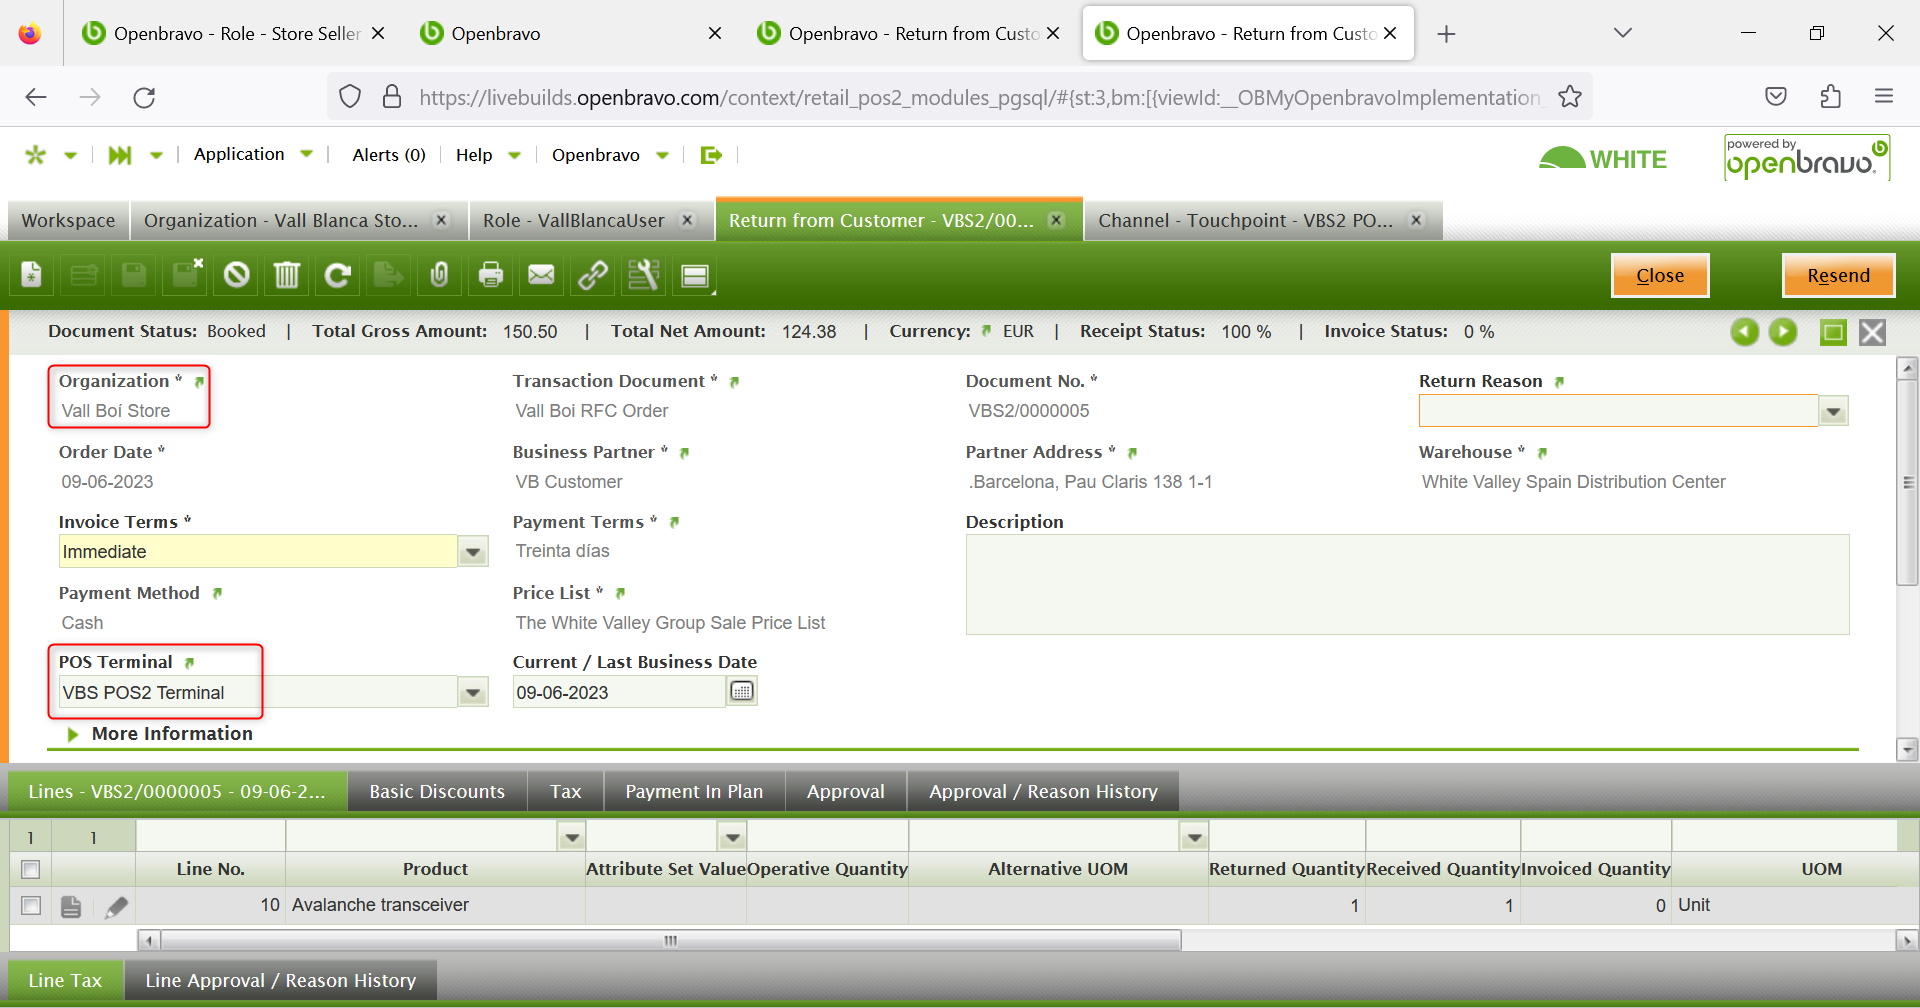Open the Product column filter dropdown

(572, 836)
